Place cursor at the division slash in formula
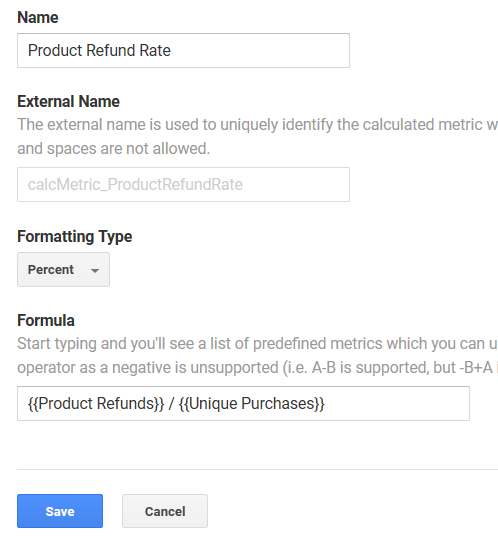 (171, 404)
